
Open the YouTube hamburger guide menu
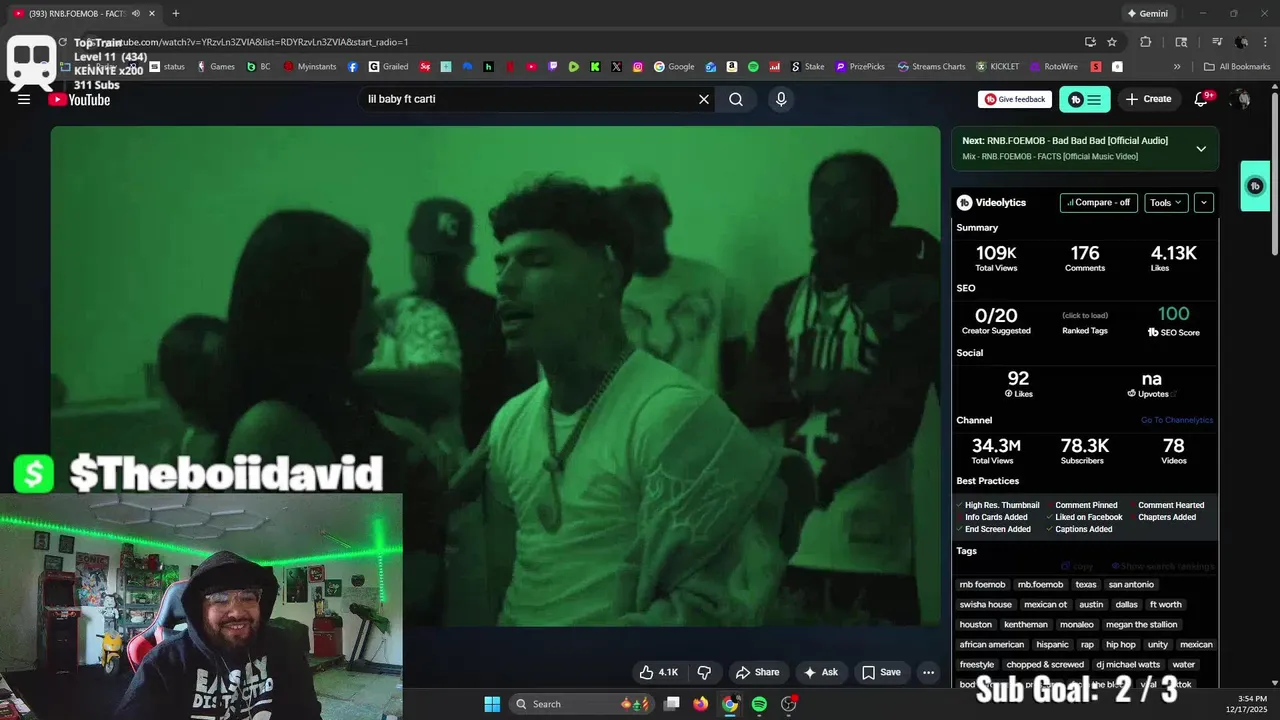pyautogui.click(x=24, y=99)
